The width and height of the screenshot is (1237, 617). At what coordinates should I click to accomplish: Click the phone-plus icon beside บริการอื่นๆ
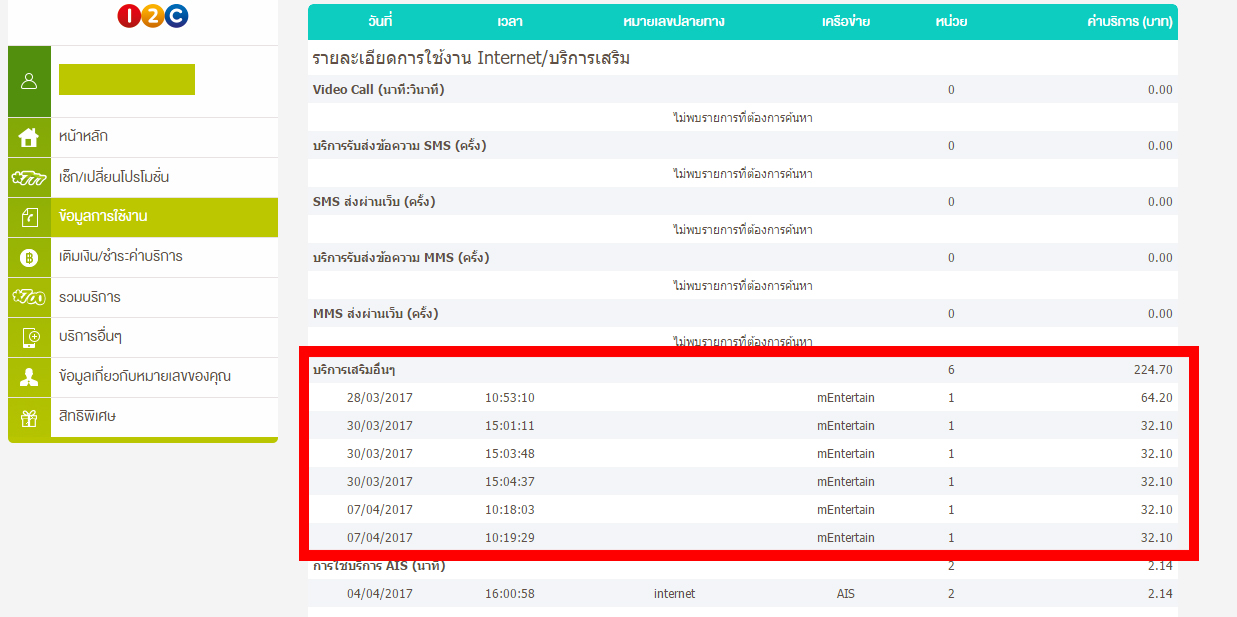(x=29, y=337)
